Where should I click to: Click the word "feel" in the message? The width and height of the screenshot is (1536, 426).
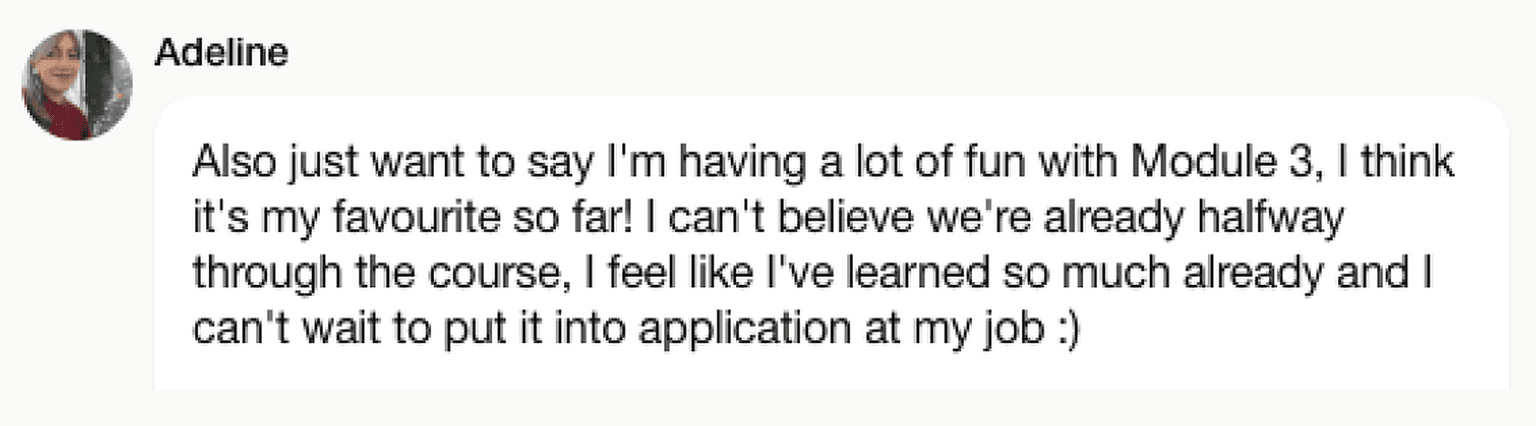click(x=632, y=273)
